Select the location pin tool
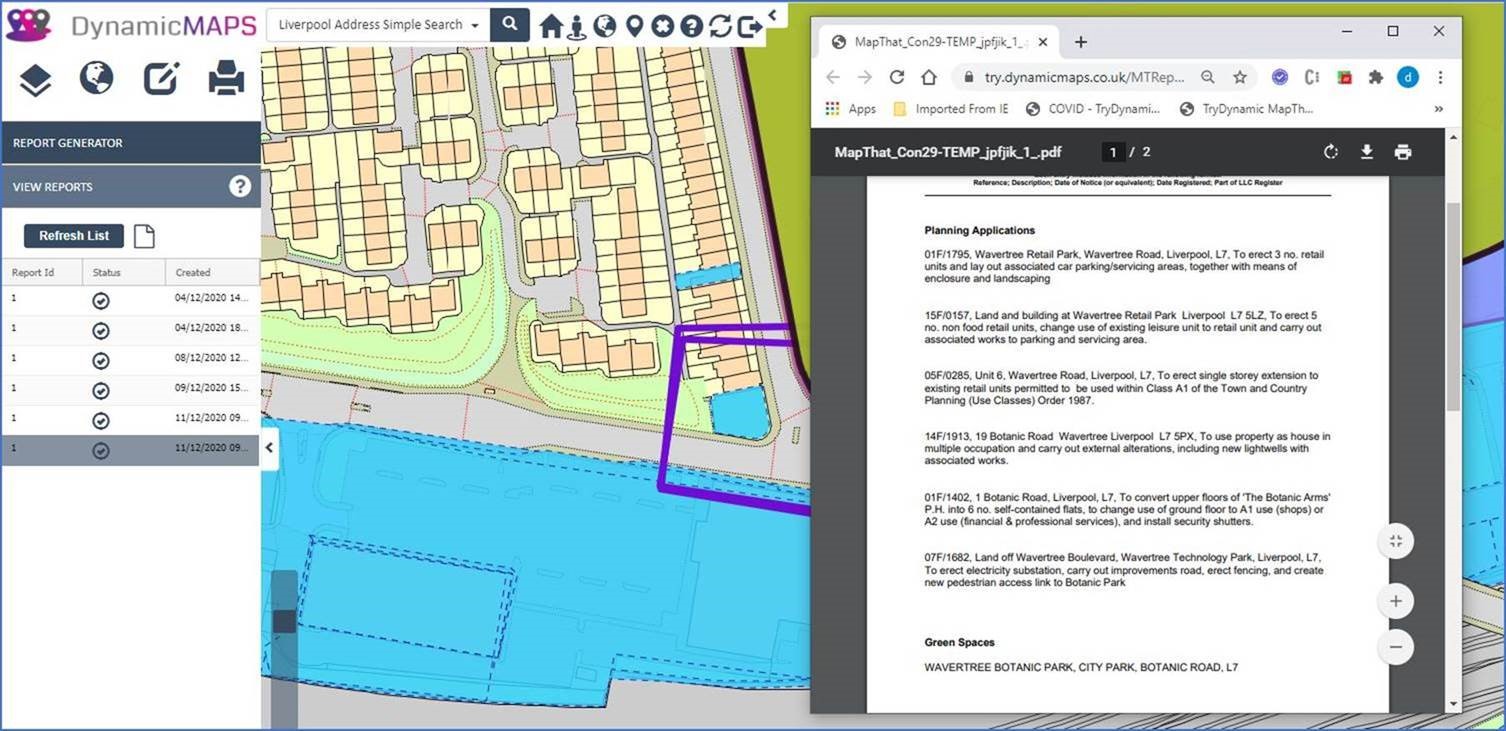This screenshot has height=731, width=1506. tap(634, 26)
